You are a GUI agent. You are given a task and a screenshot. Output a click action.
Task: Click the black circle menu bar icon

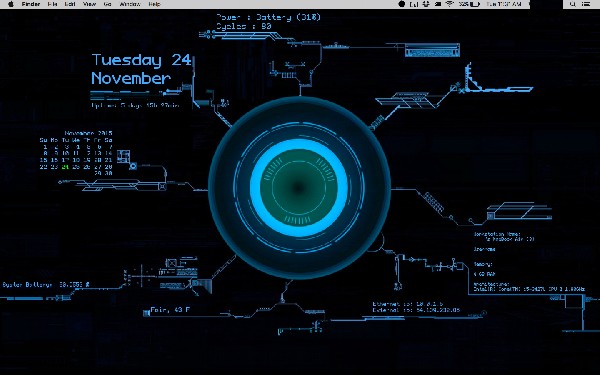(401, 4)
